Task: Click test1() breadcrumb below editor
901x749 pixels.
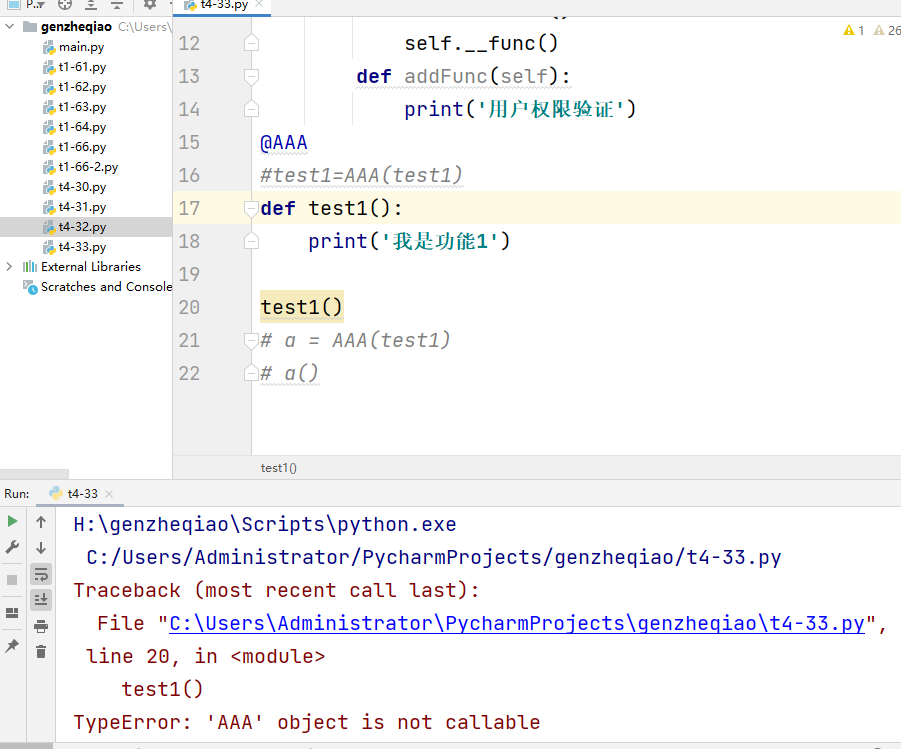Action: 279,468
